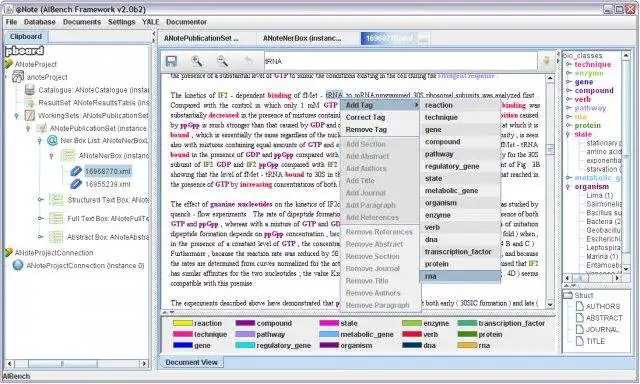Select the Lima (1) organism entry
This screenshot has width=640, height=384.
coord(600,195)
